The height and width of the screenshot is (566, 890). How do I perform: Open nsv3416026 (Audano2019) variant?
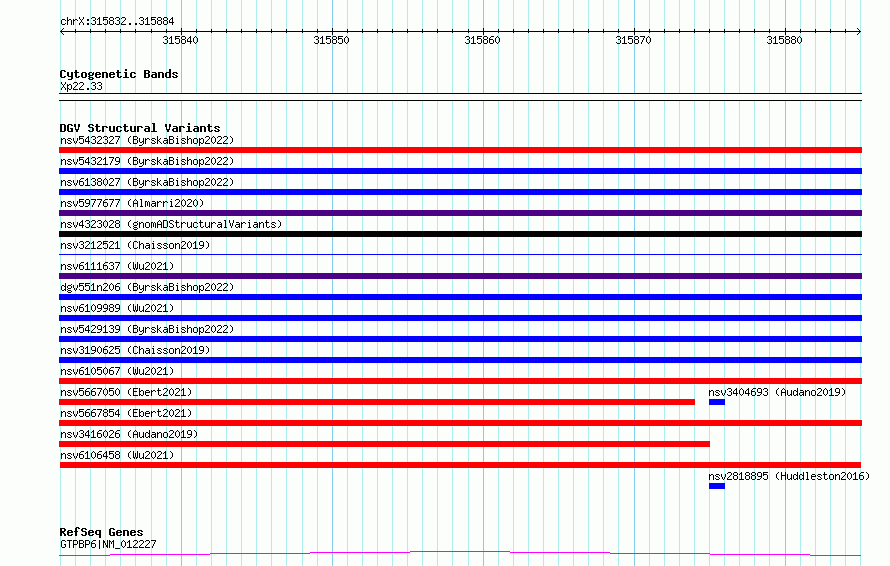[x=129, y=434]
